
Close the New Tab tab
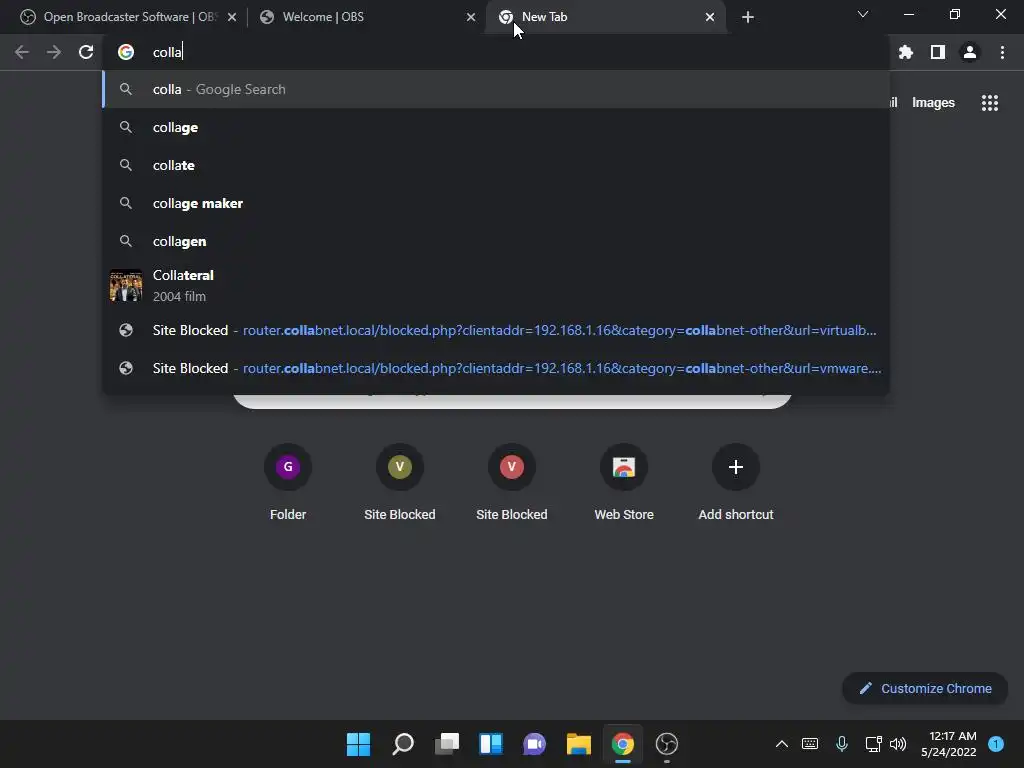(710, 17)
